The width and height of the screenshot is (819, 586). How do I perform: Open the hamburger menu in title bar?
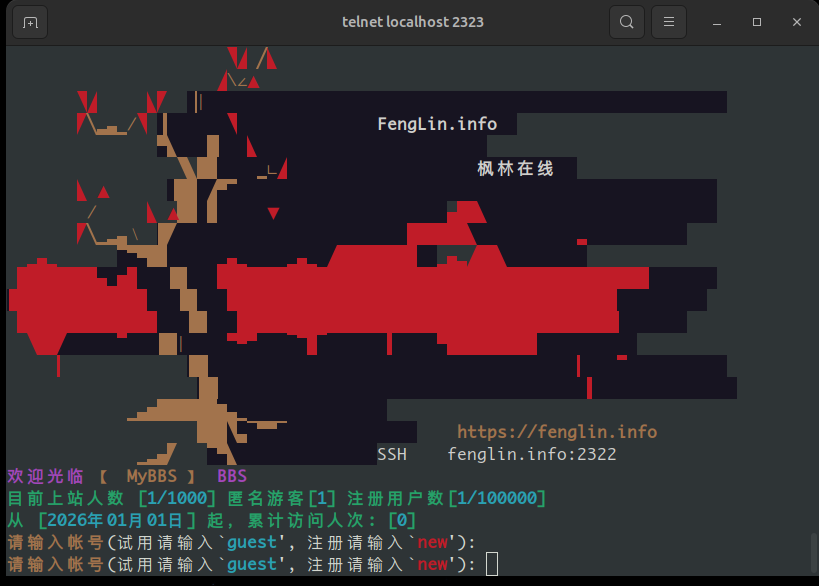669,22
